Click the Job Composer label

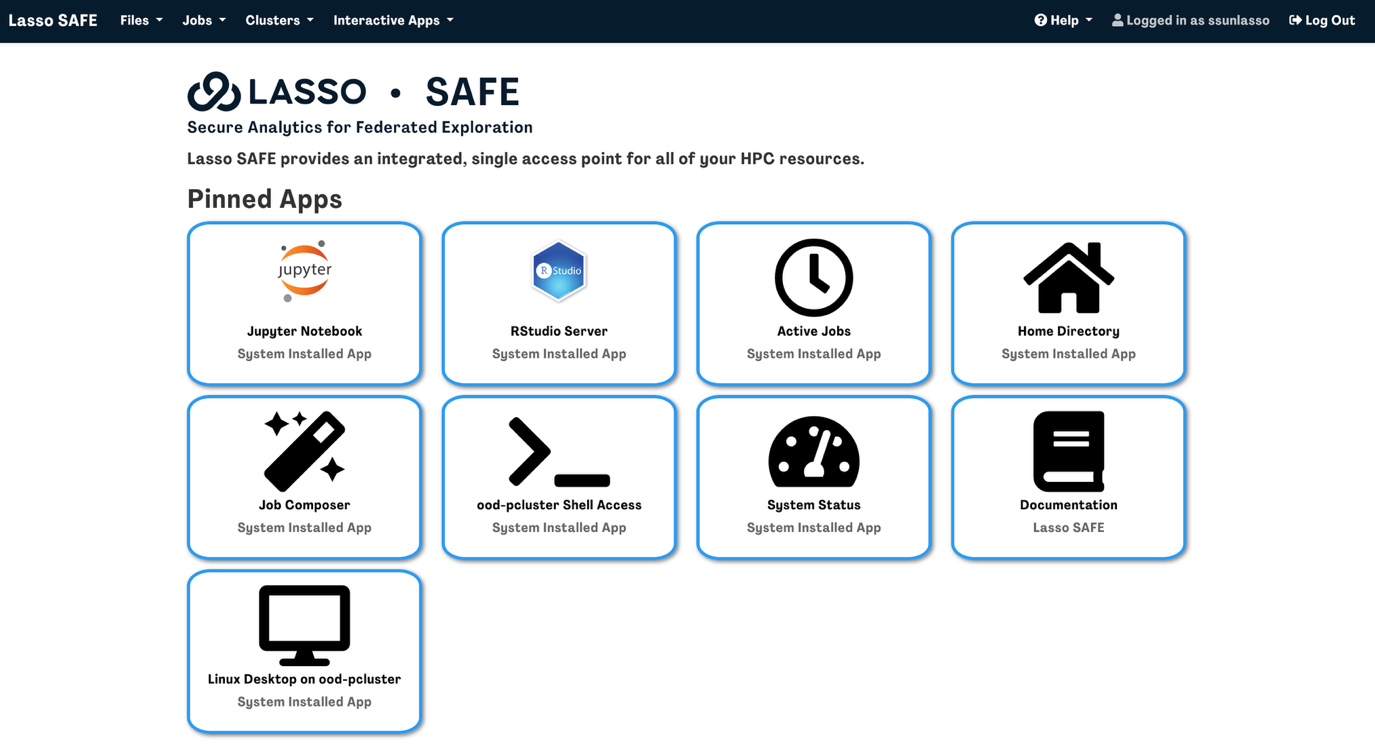(304, 505)
